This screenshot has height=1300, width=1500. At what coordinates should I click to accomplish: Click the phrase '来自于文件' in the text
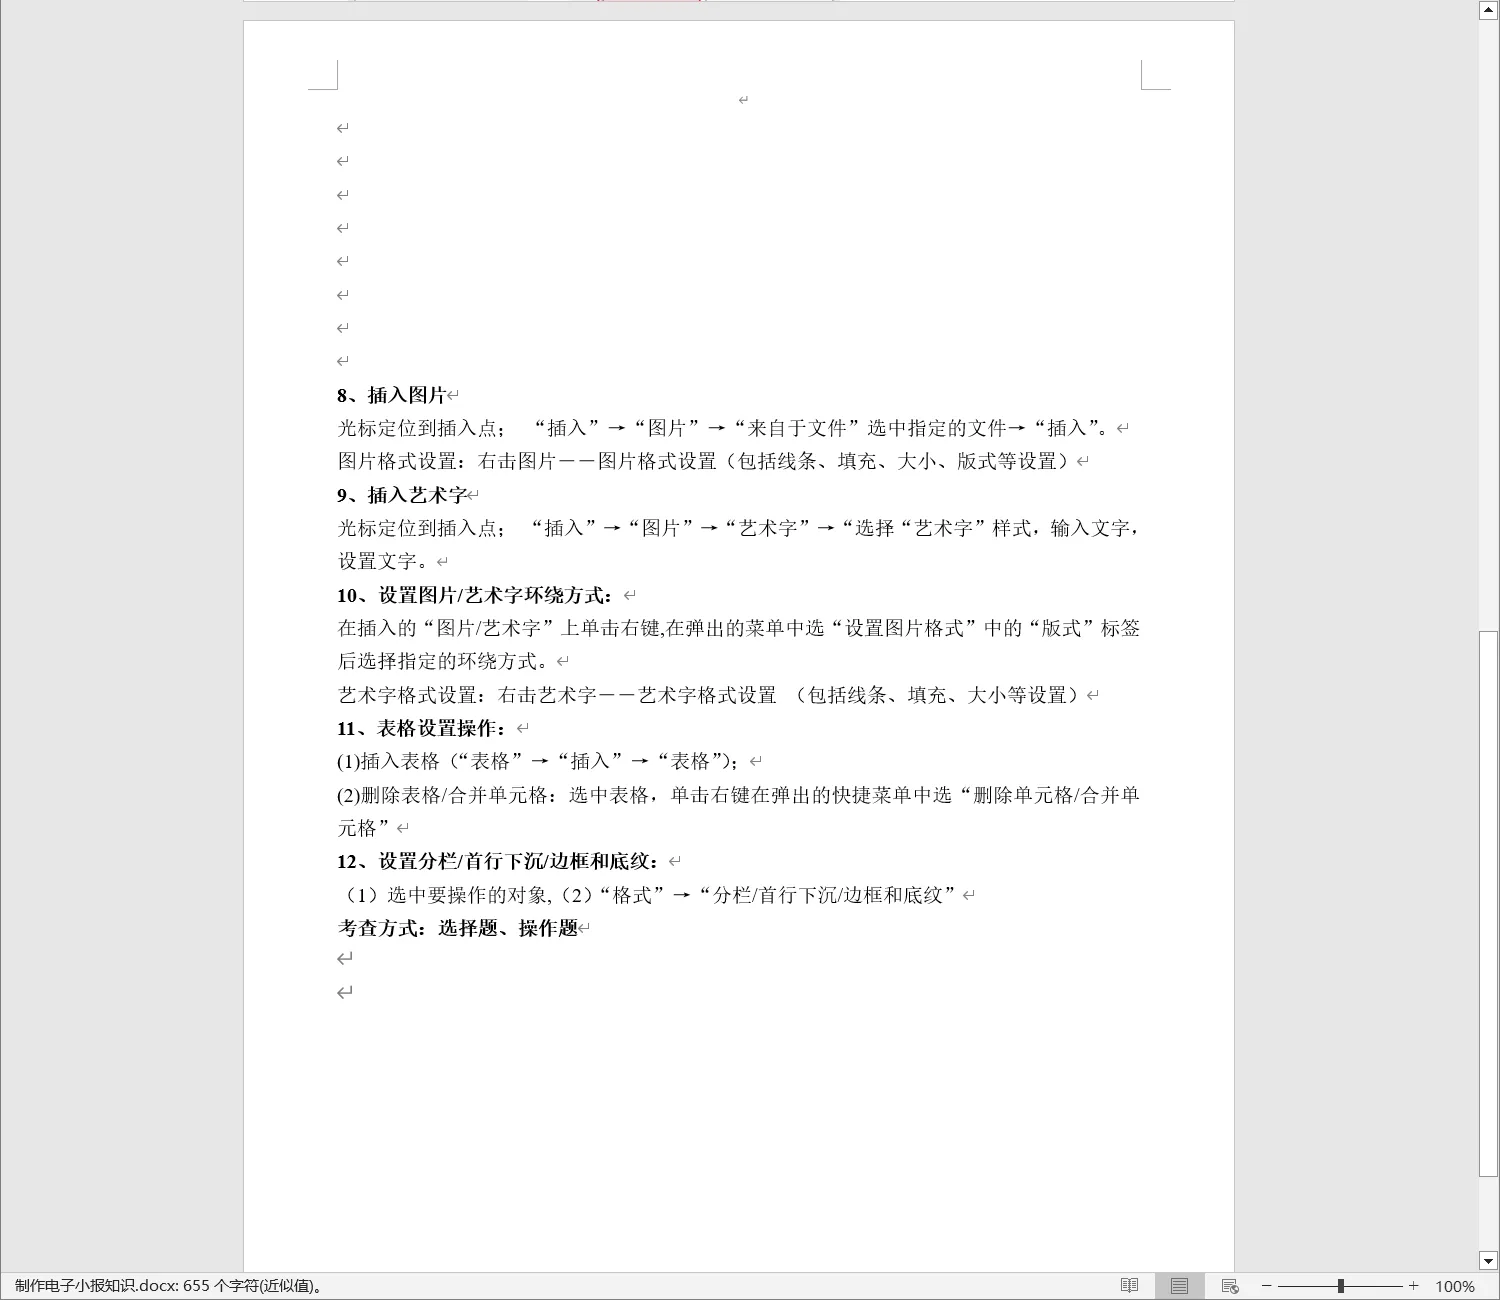click(x=797, y=428)
